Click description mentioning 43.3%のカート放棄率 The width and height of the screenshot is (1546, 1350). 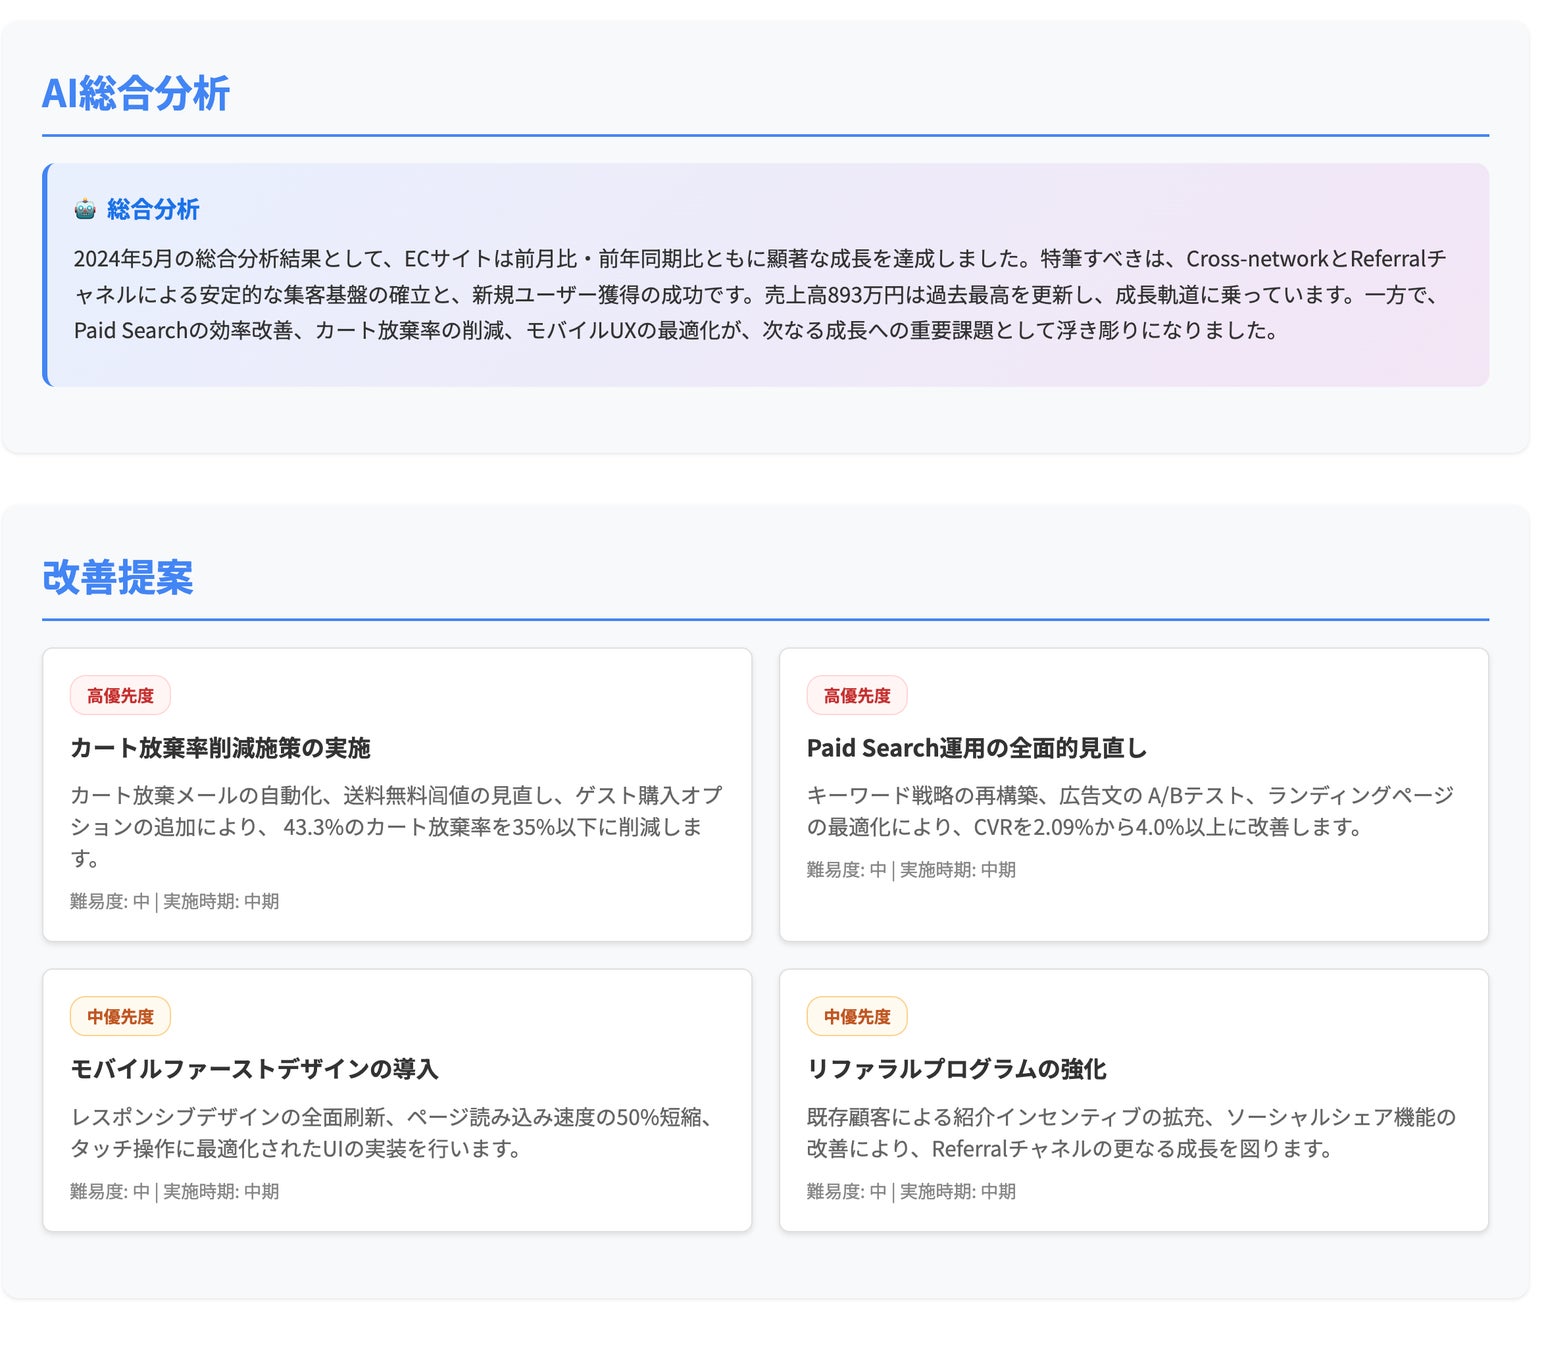click(396, 826)
